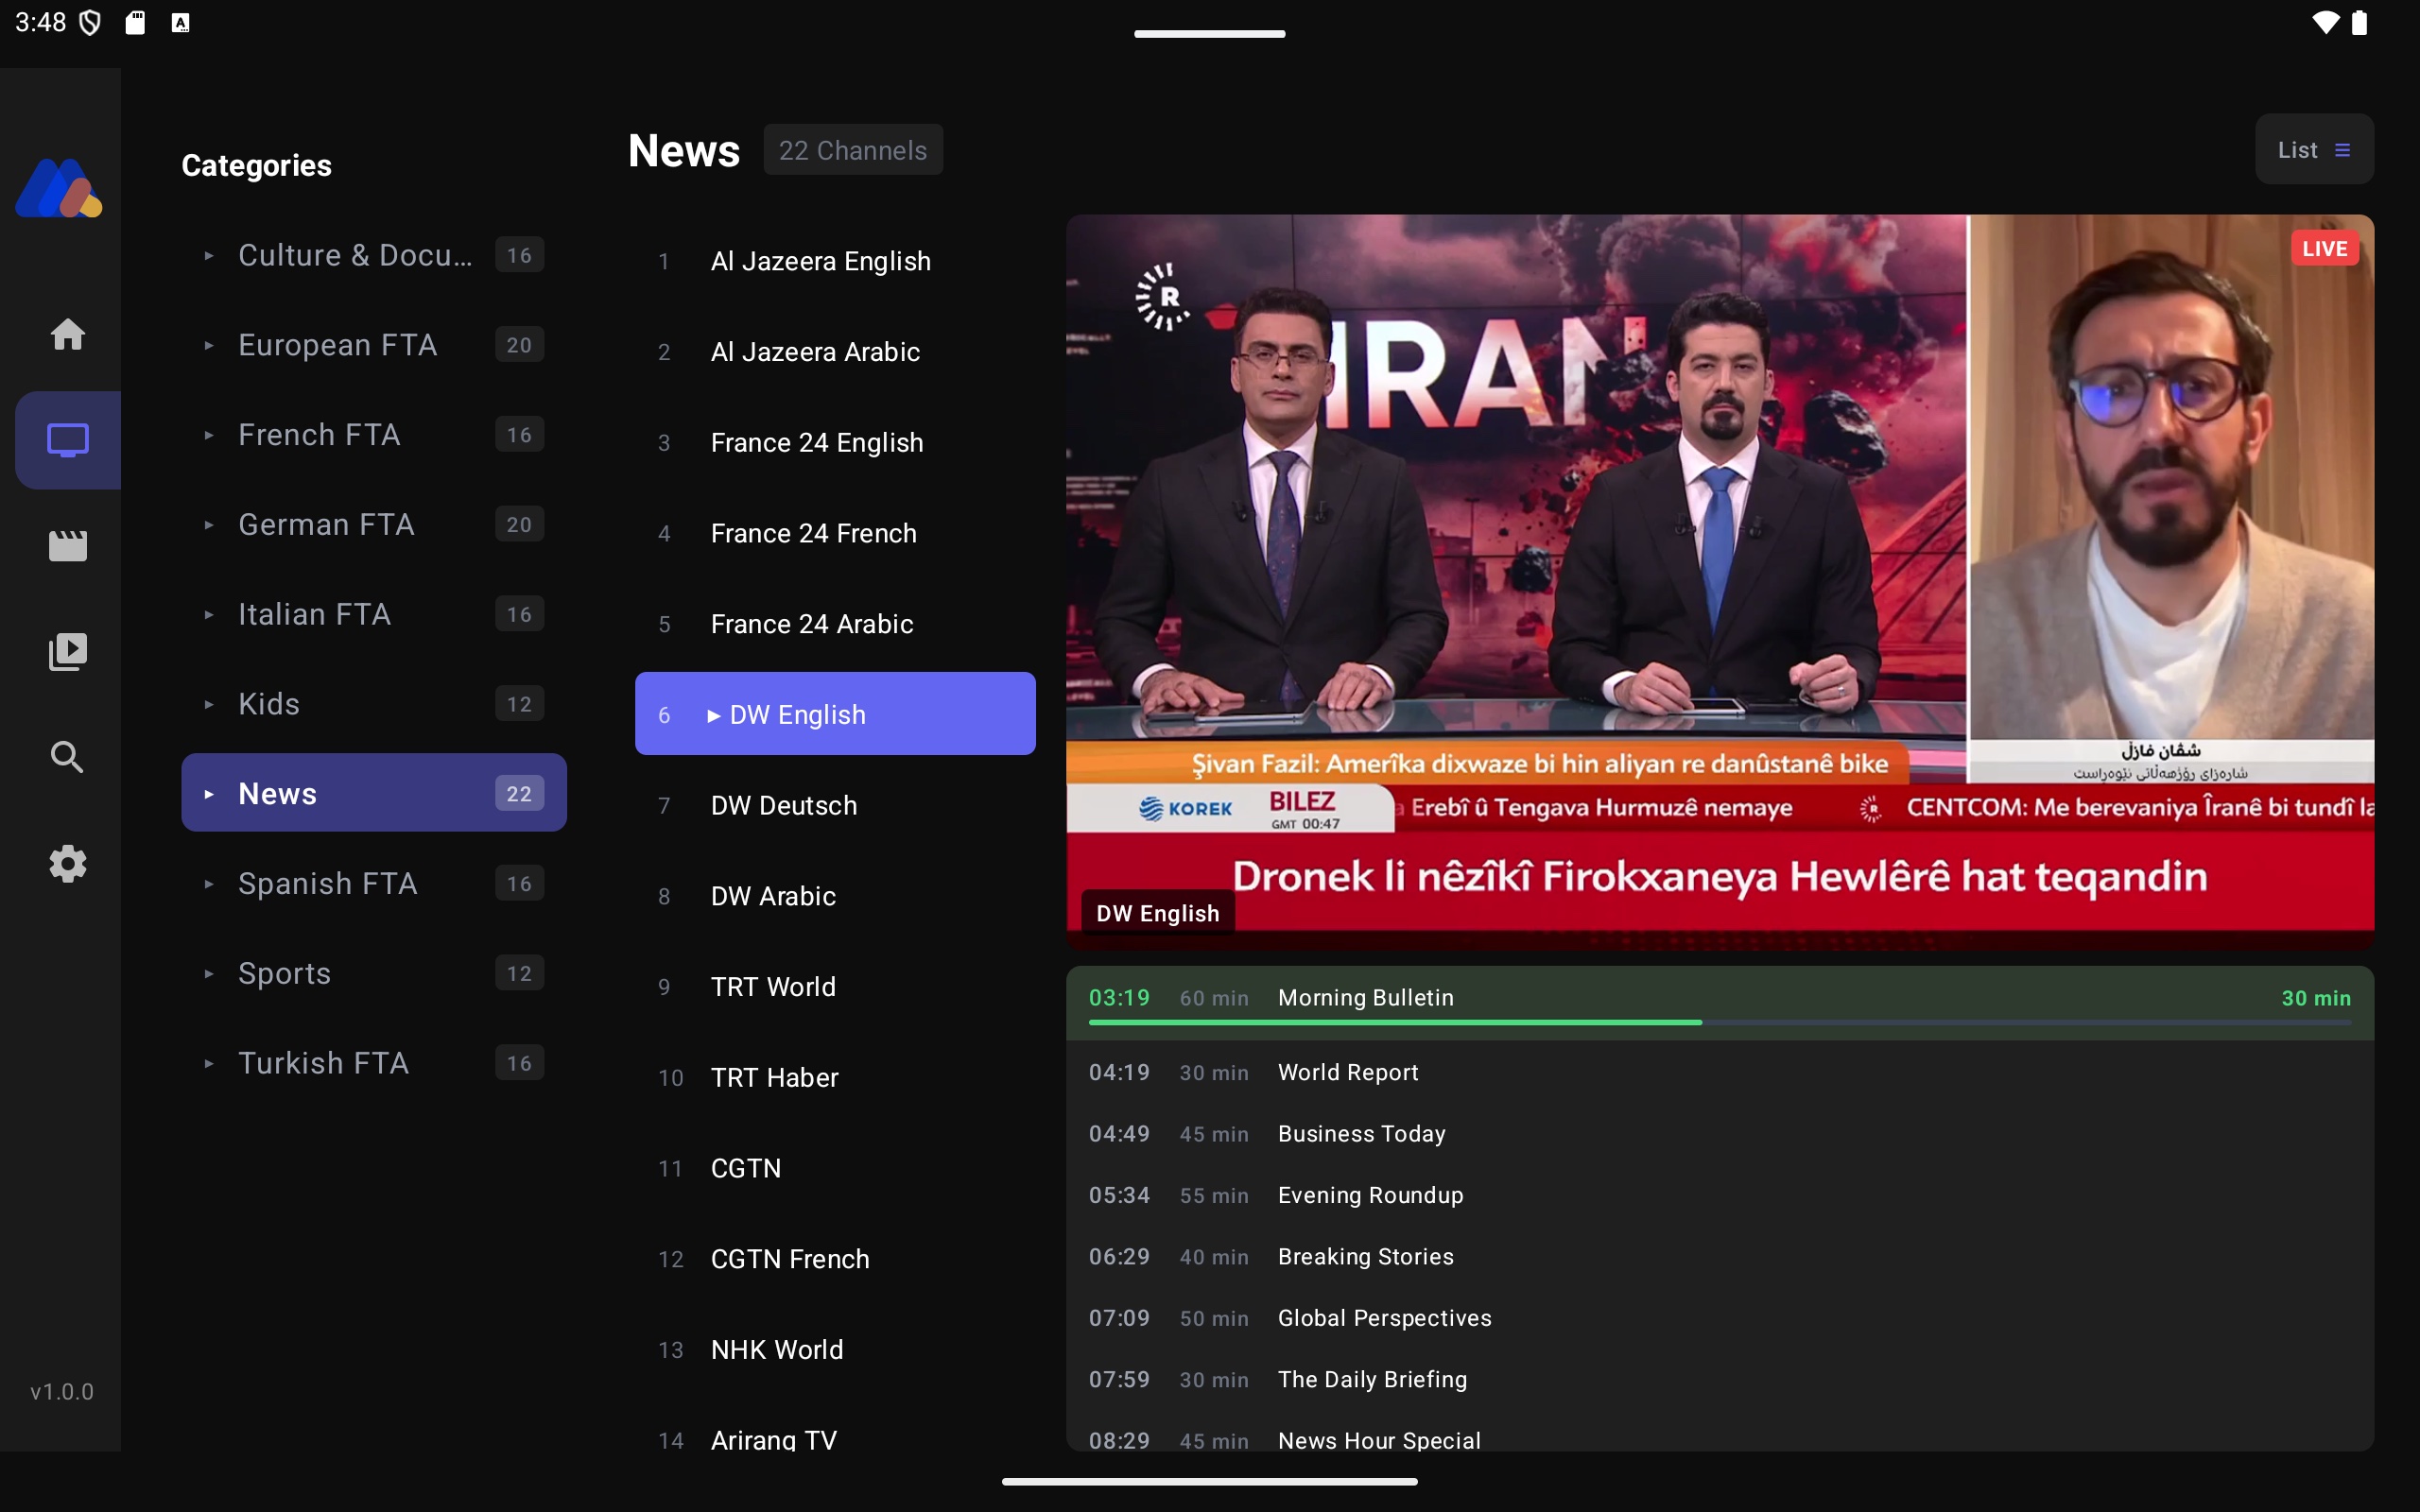Open the European FTA category
The height and width of the screenshot is (1512, 2420).
pyautogui.click(x=373, y=345)
